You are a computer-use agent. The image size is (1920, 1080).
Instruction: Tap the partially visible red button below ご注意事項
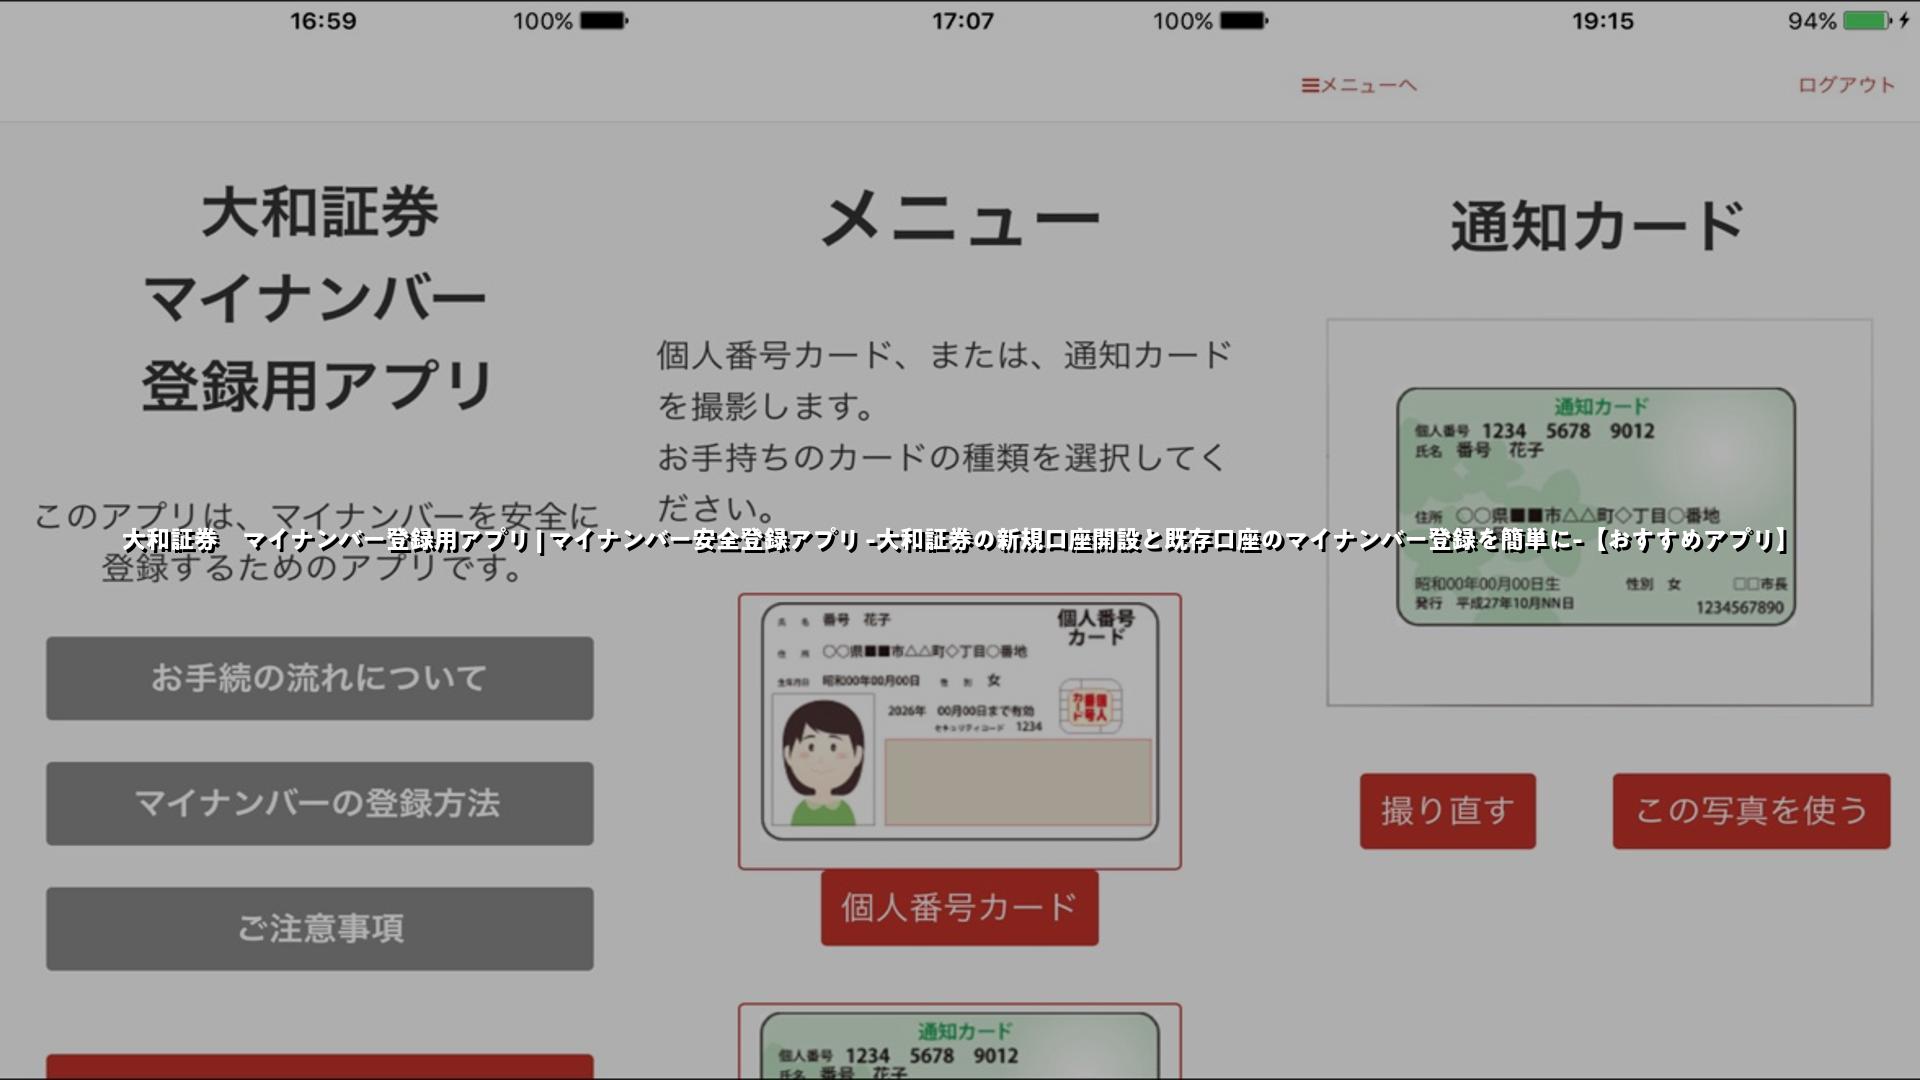[320, 1066]
